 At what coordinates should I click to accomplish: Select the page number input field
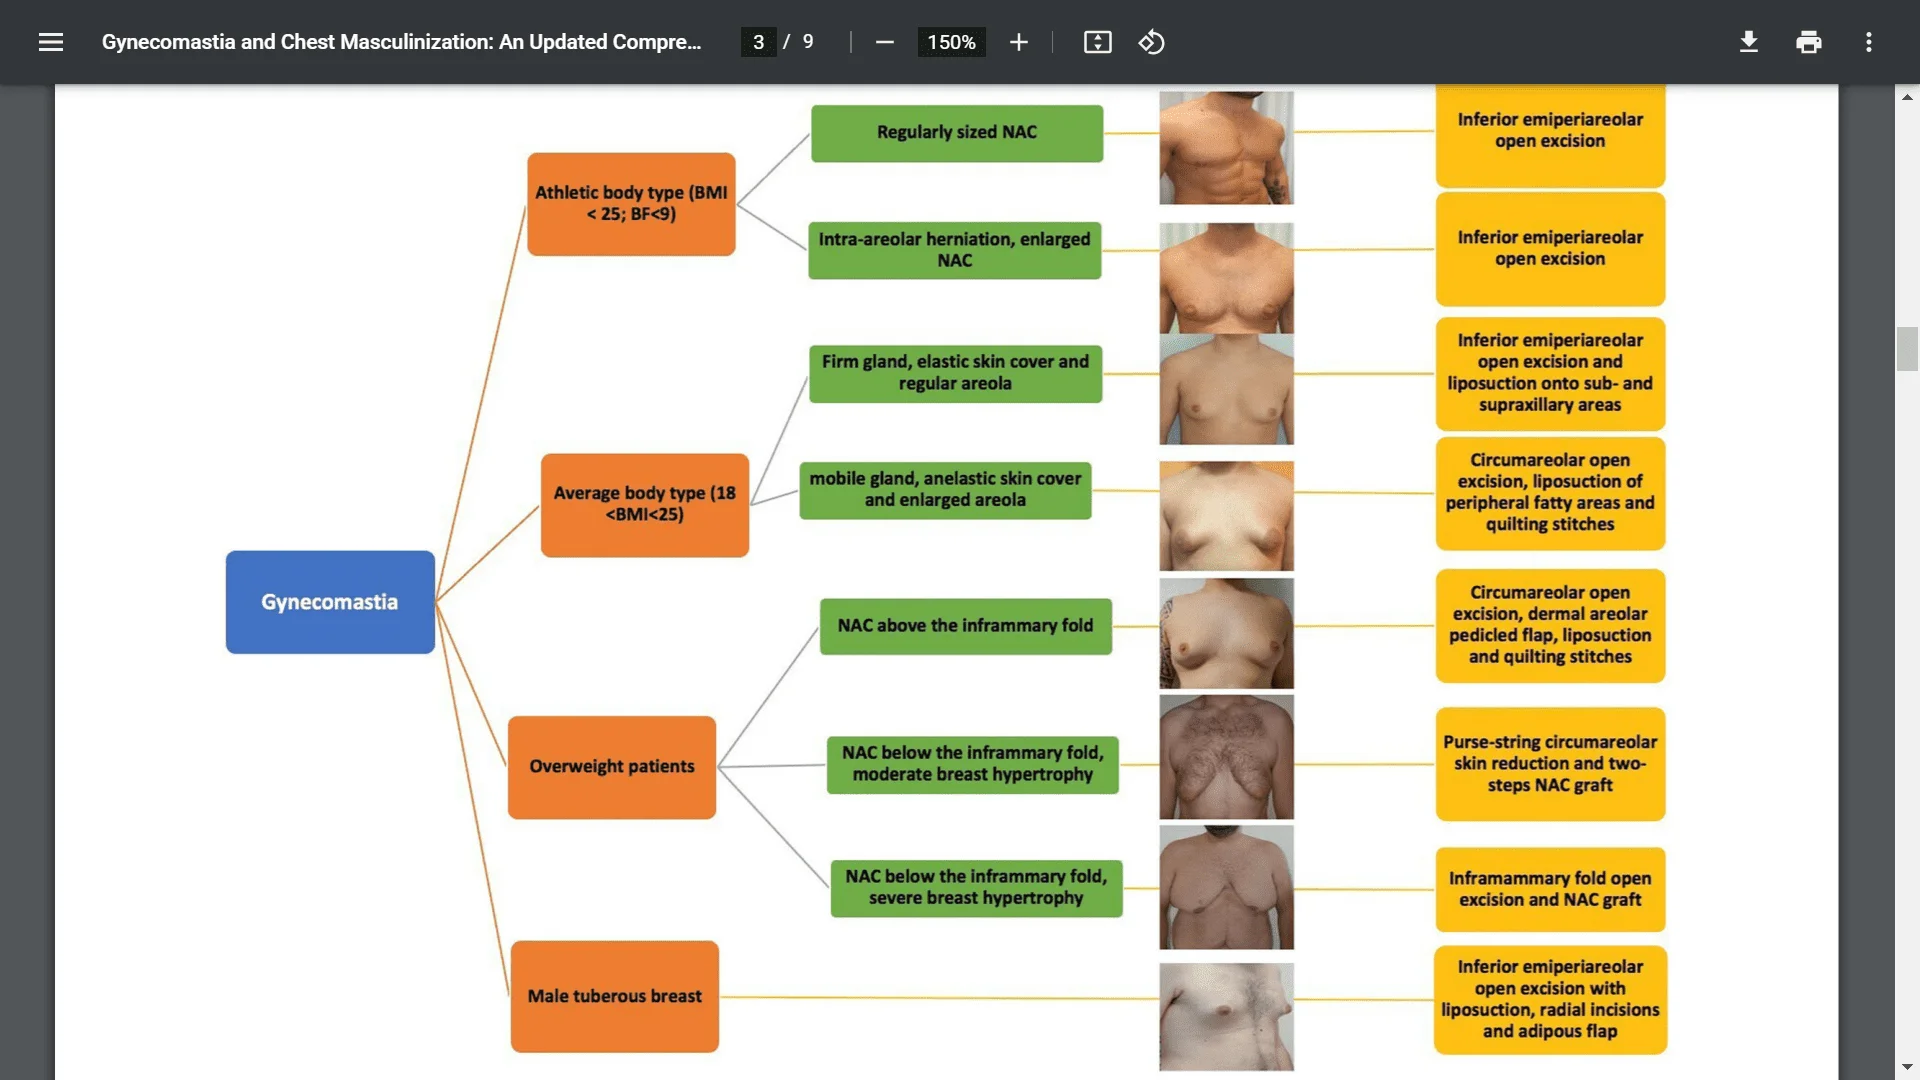pyautogui.click(x=758, y=42)
